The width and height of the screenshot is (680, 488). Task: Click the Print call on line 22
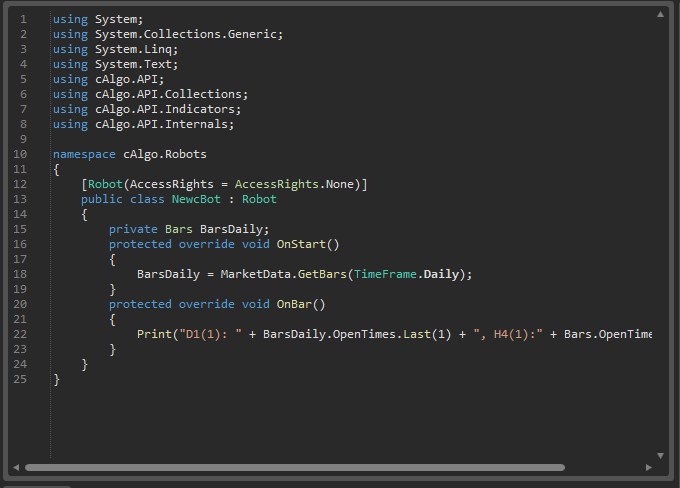click(153, 334)
